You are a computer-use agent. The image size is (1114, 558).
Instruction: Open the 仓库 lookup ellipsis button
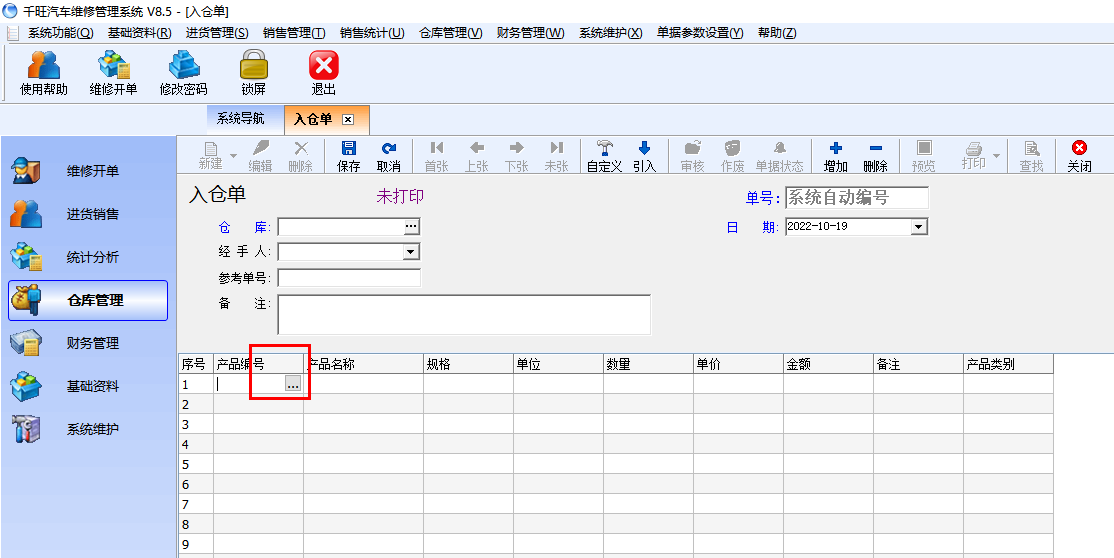tap(411, 227)
